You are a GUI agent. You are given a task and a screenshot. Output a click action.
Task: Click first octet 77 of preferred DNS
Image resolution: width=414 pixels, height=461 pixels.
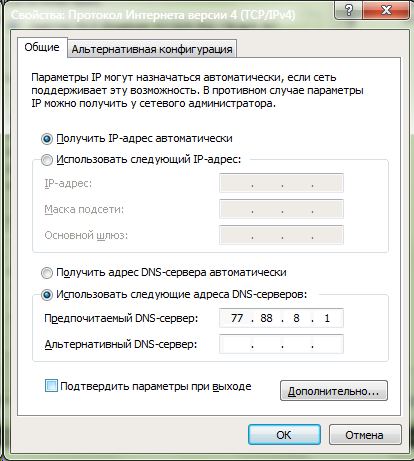tap(237, 318)
